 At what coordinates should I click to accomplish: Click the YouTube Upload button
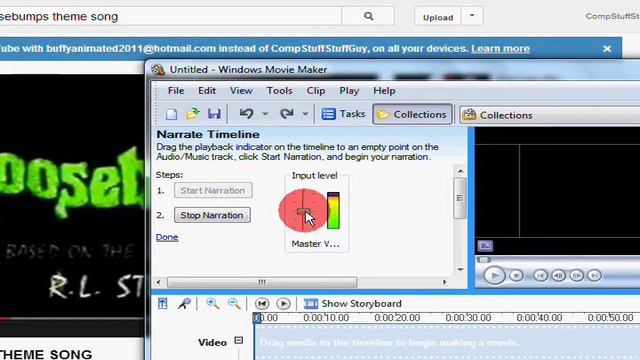pos(438,17)
